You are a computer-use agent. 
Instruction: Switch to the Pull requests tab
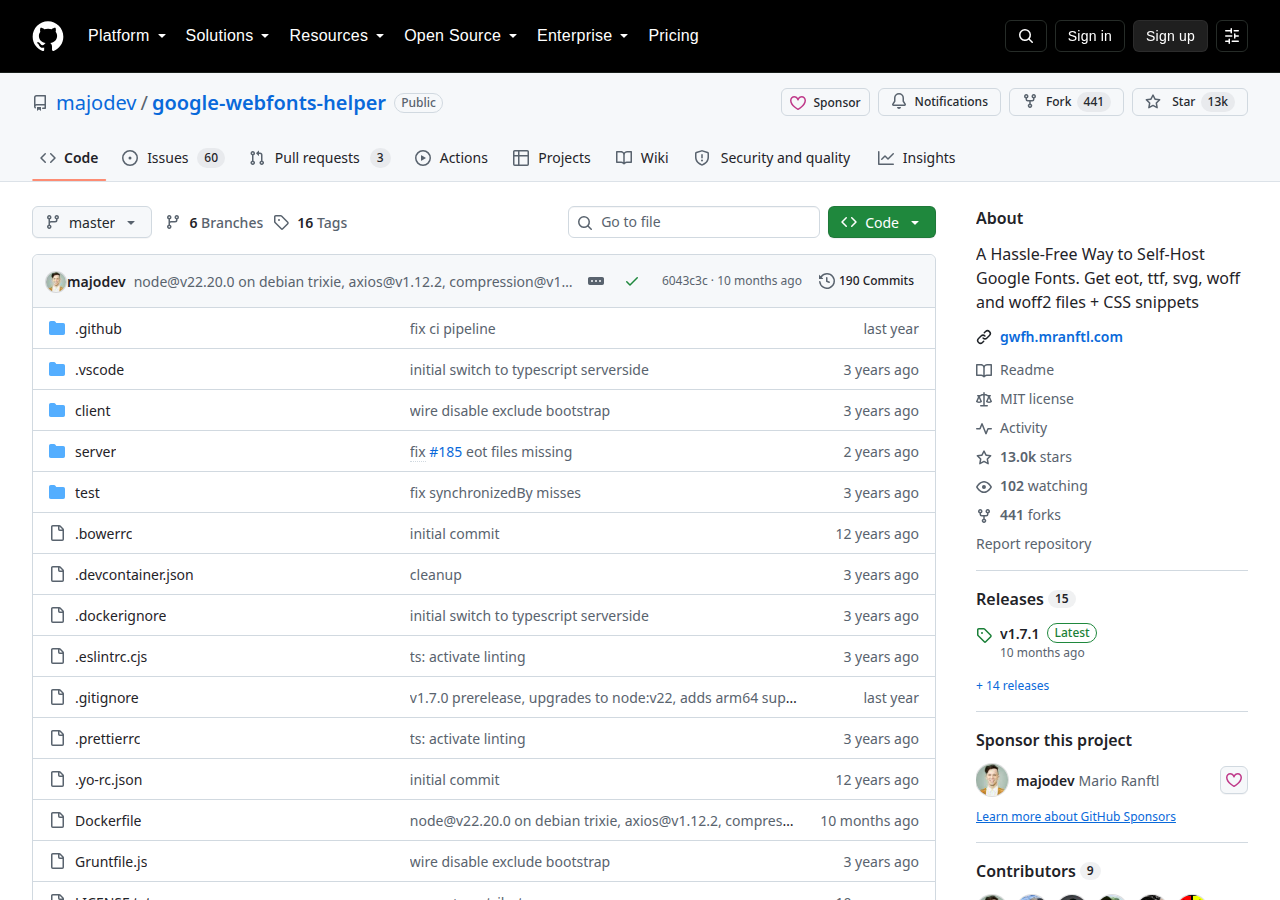coord(319,158)
